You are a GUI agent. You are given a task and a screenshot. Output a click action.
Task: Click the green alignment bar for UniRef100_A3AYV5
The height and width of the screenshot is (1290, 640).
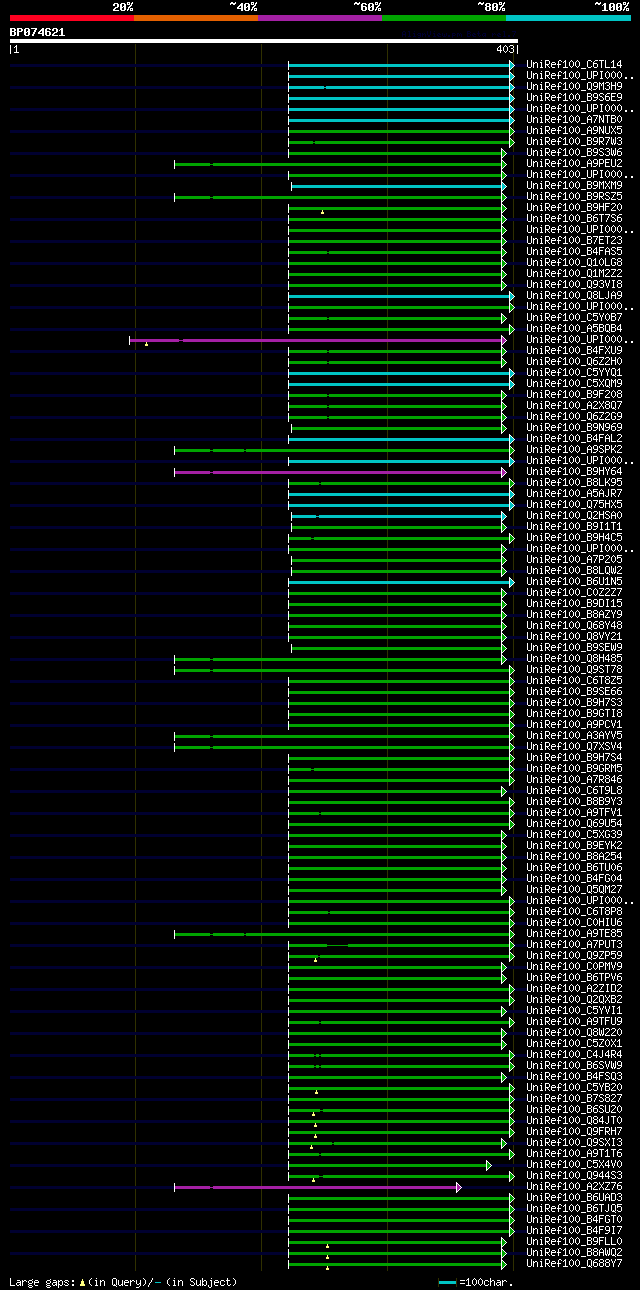[344, 736]
